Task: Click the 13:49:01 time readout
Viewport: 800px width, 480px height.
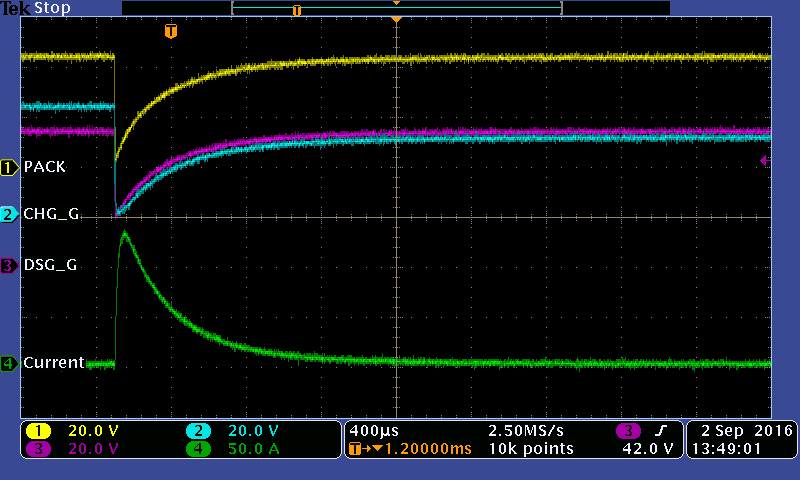Action: [727, 449]
